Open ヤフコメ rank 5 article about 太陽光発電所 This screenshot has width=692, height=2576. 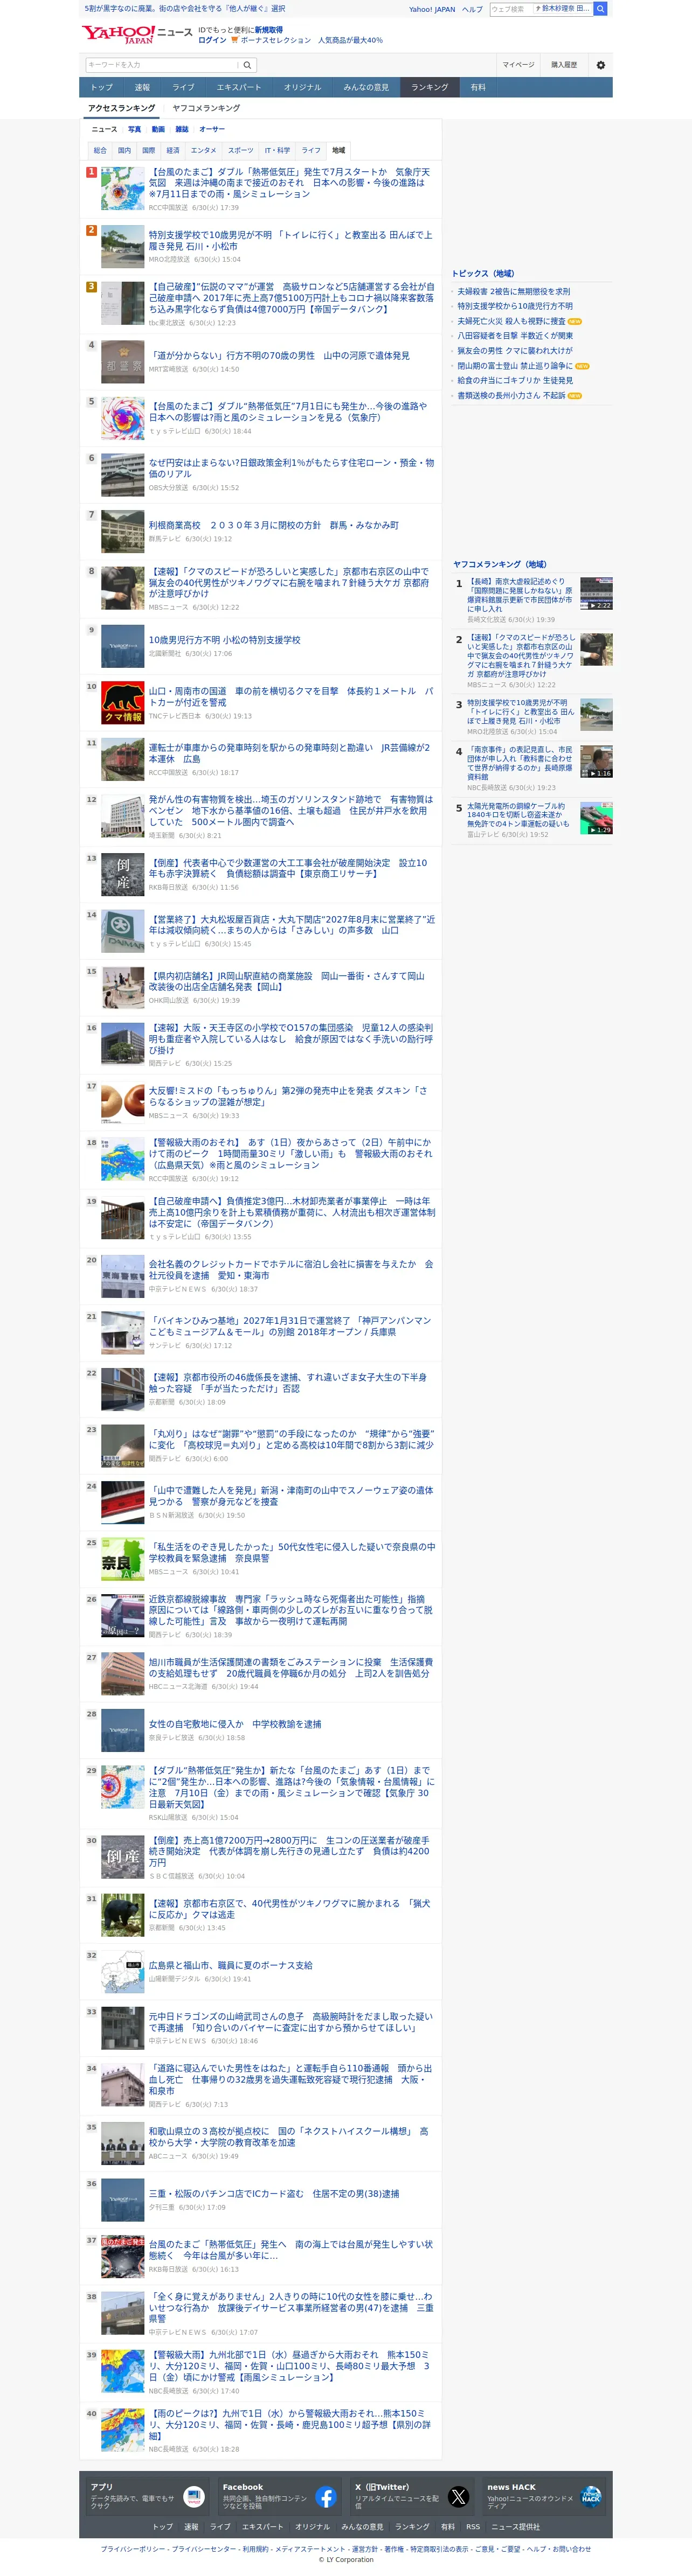(x=518, y=815)
